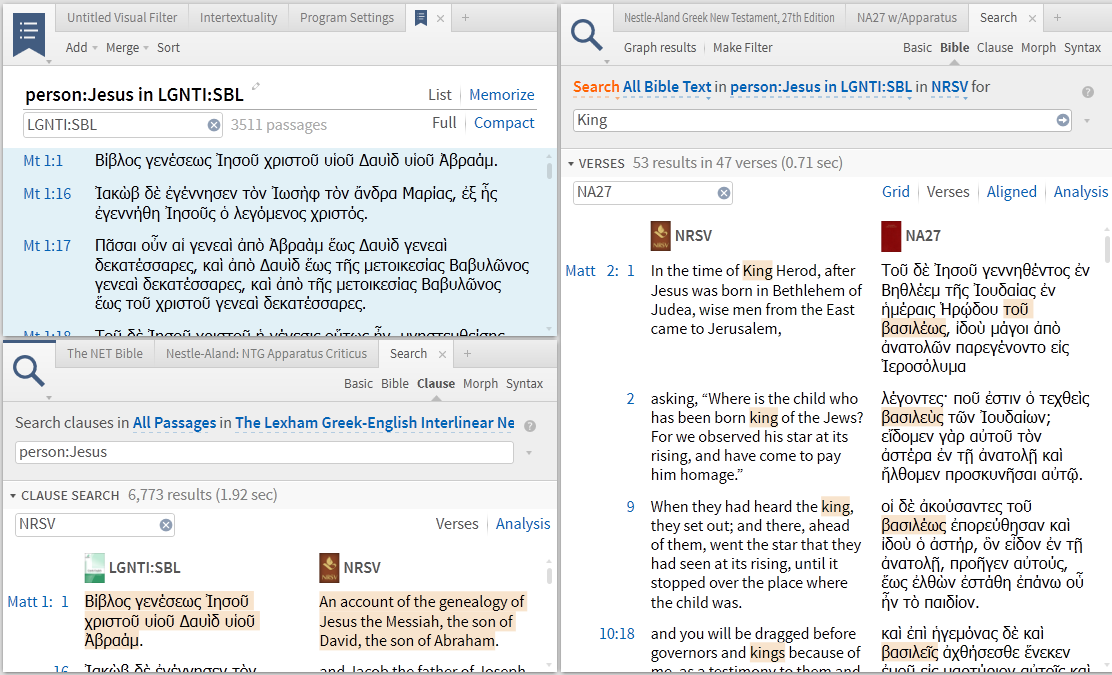This screenshot has height=675, width=1112.
Task: Click the NRSV book cover icon in Bible results
Action: pos(660,236)
